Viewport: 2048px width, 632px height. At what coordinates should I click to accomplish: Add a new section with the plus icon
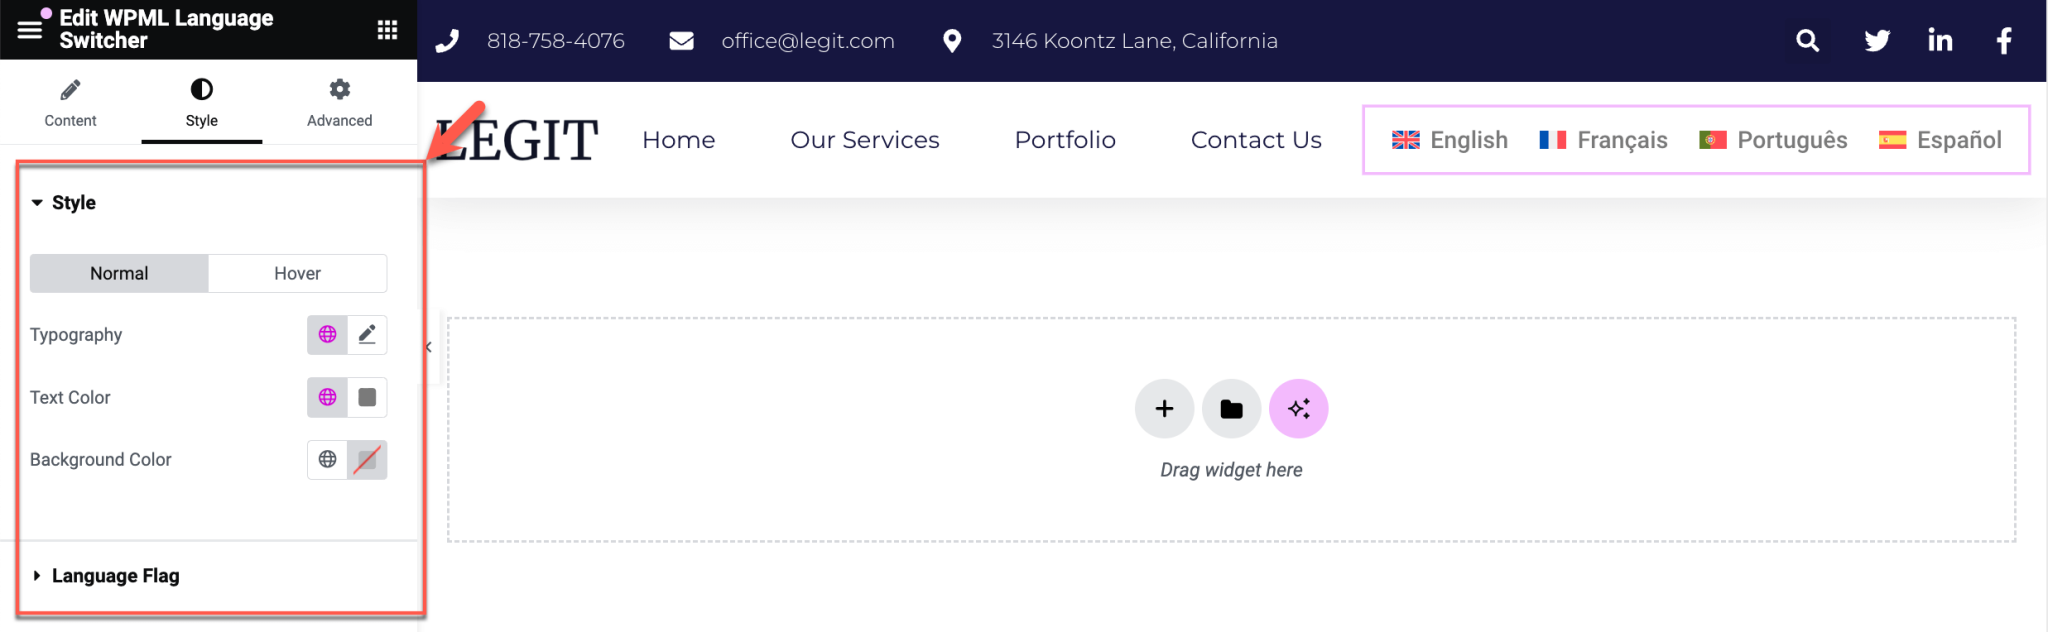[1164, 408]
